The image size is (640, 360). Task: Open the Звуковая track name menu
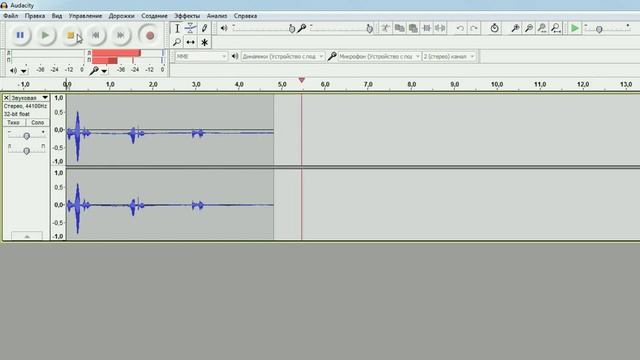click(x=30, y=98)
